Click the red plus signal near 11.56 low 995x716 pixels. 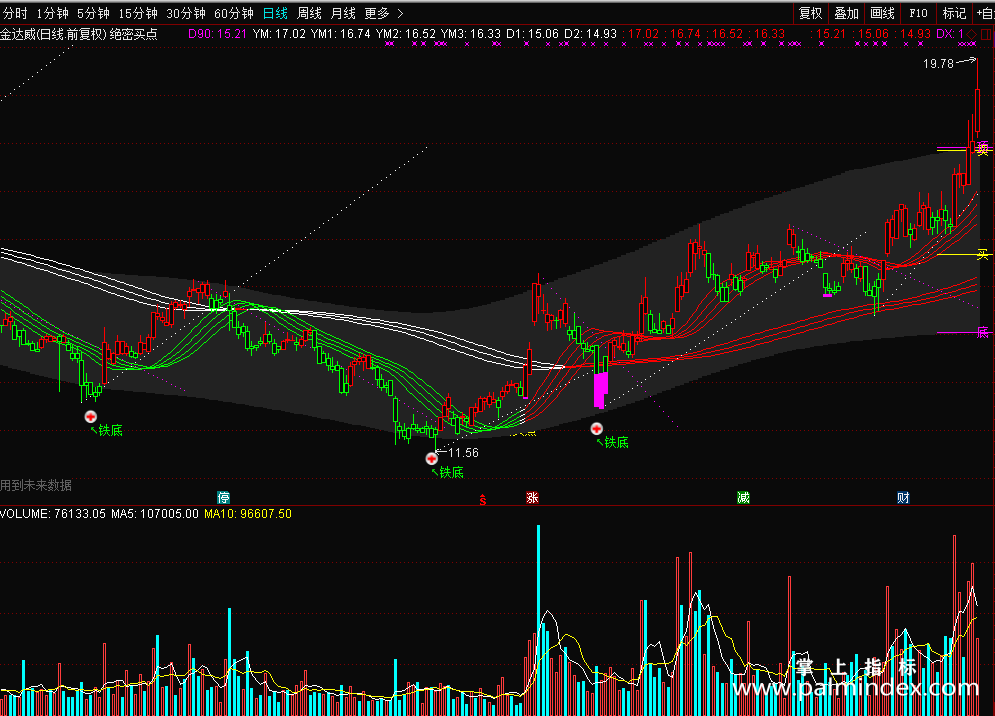(432, 458)
